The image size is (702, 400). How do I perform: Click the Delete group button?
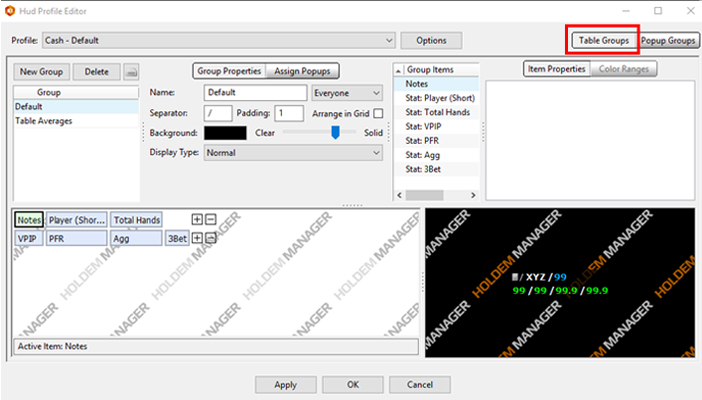click(97, 72)
